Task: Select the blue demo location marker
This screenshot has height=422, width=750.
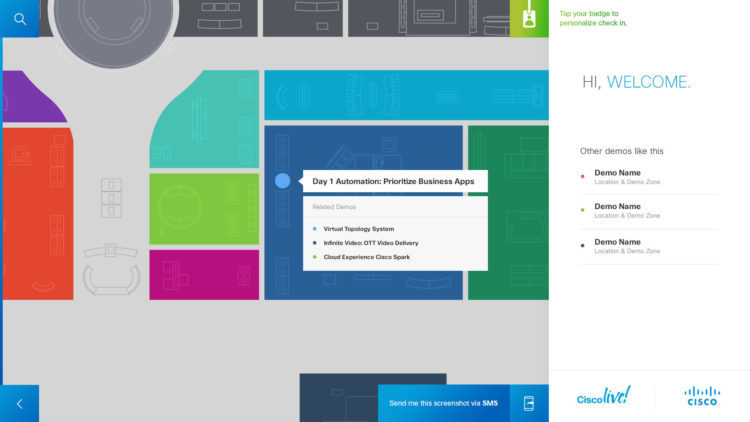Action: (x=282, y=181)
